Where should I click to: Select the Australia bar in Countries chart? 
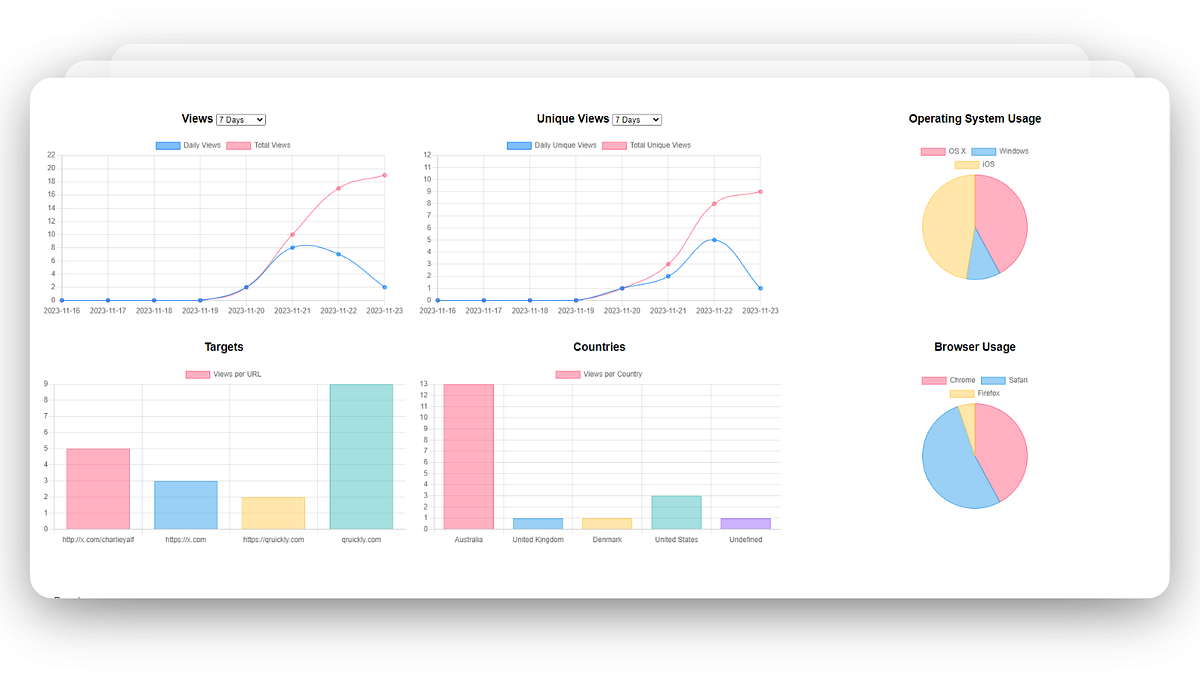click(x=469, y=455)
